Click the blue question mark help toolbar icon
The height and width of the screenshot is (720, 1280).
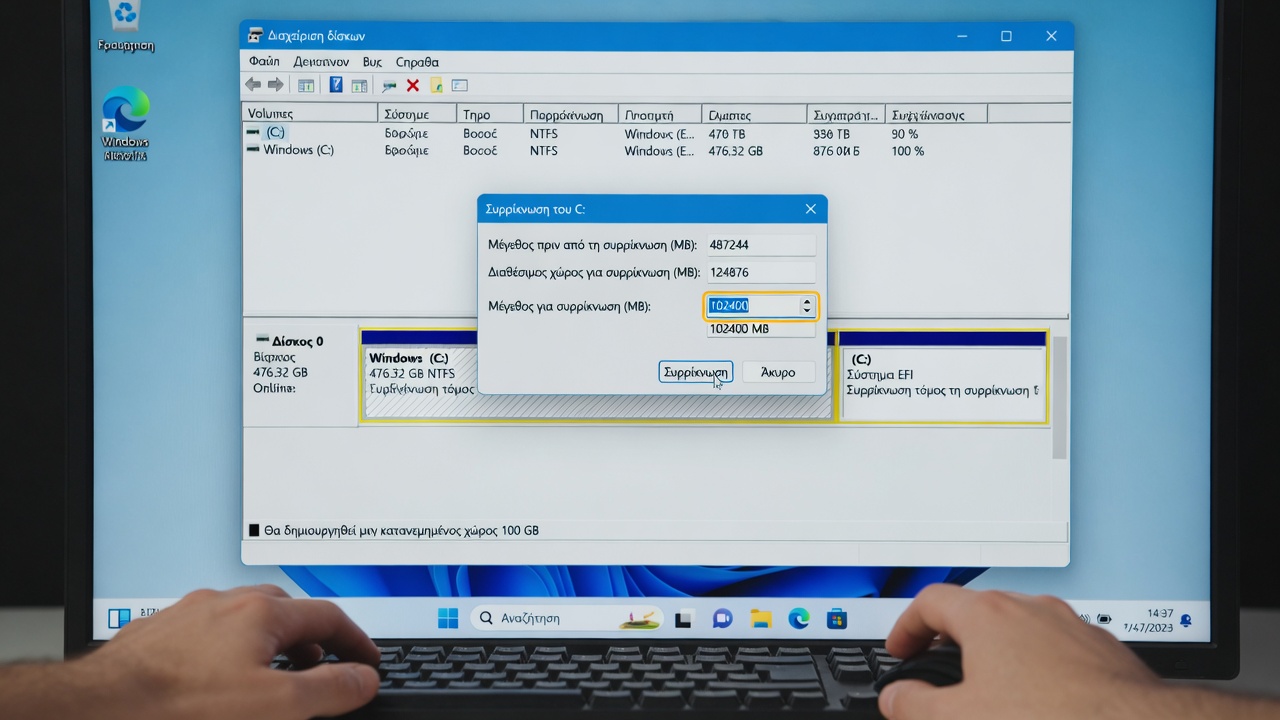pos(336,85)
